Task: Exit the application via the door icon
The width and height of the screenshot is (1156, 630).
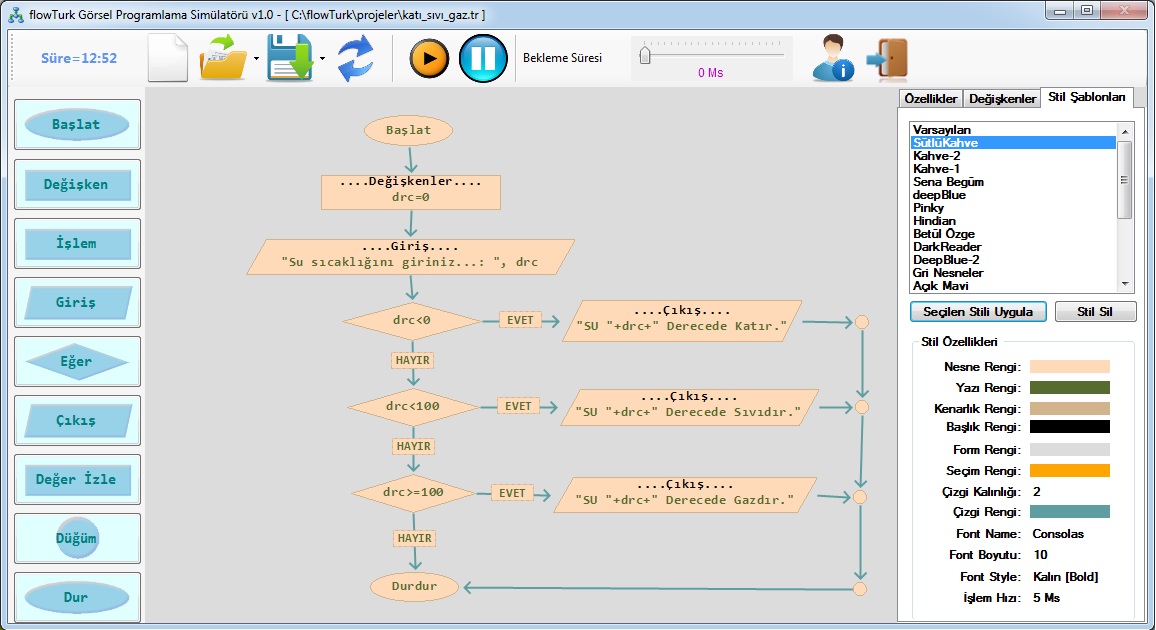Action: 884,58
